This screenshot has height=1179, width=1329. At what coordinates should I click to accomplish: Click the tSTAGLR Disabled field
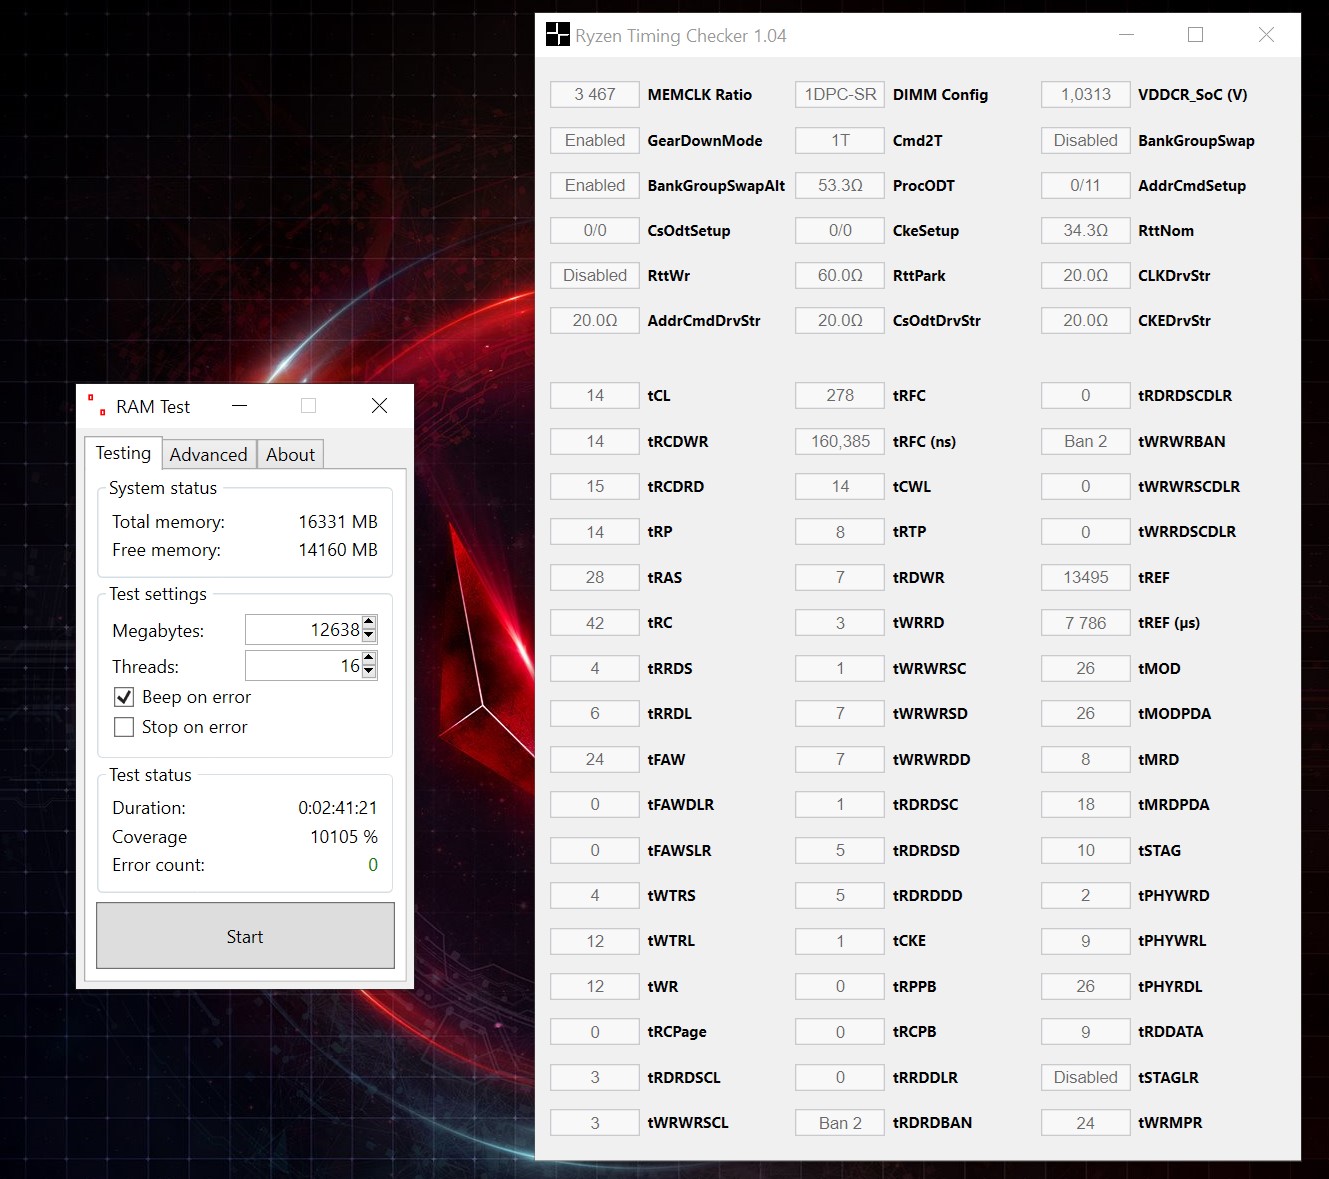pos(1086,1077)
